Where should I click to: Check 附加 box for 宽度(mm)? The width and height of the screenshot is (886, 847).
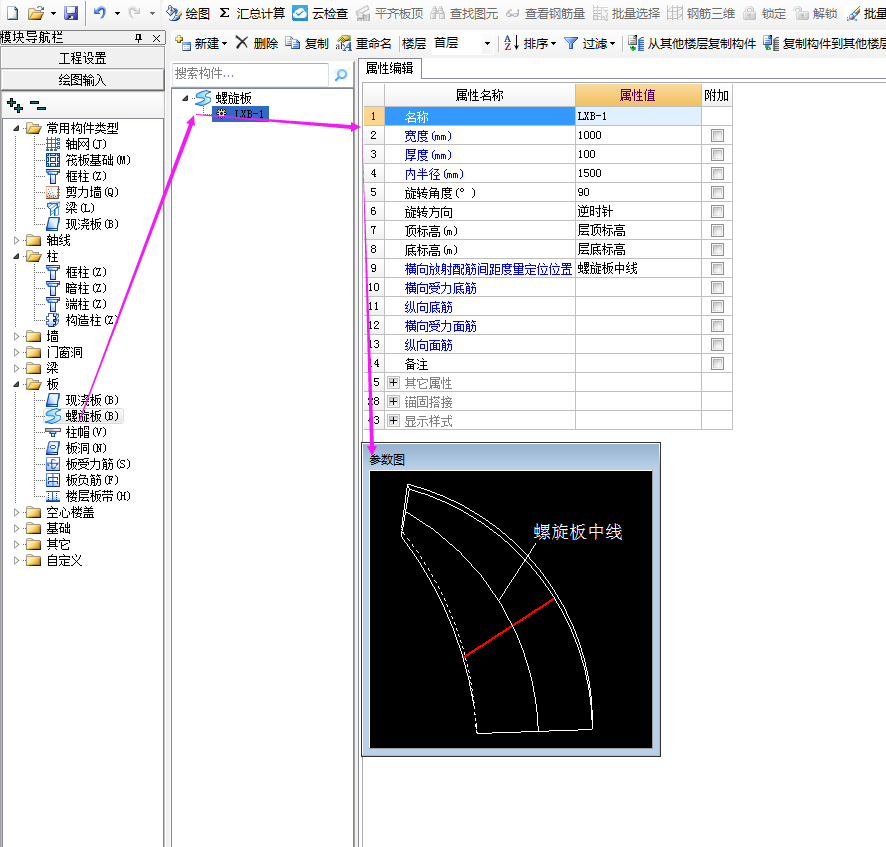(718, 136)
